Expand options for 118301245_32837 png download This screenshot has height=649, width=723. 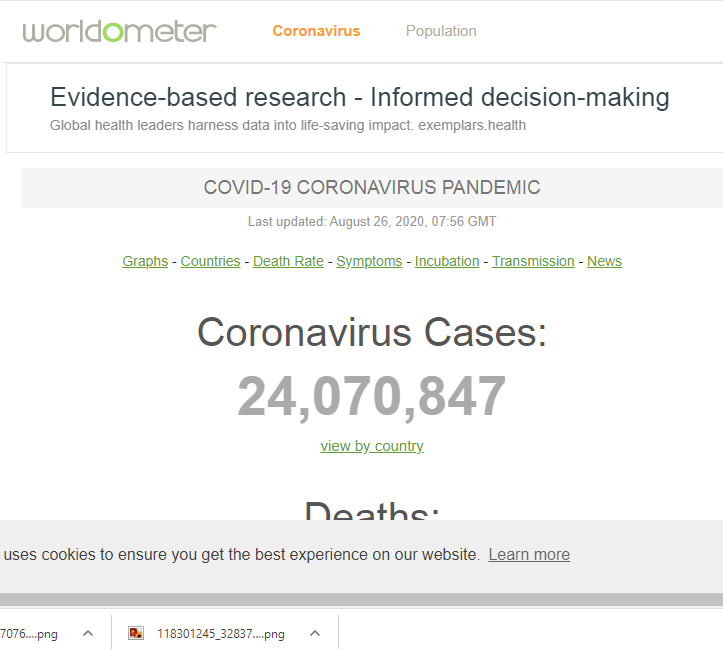(x=315, y=633)
